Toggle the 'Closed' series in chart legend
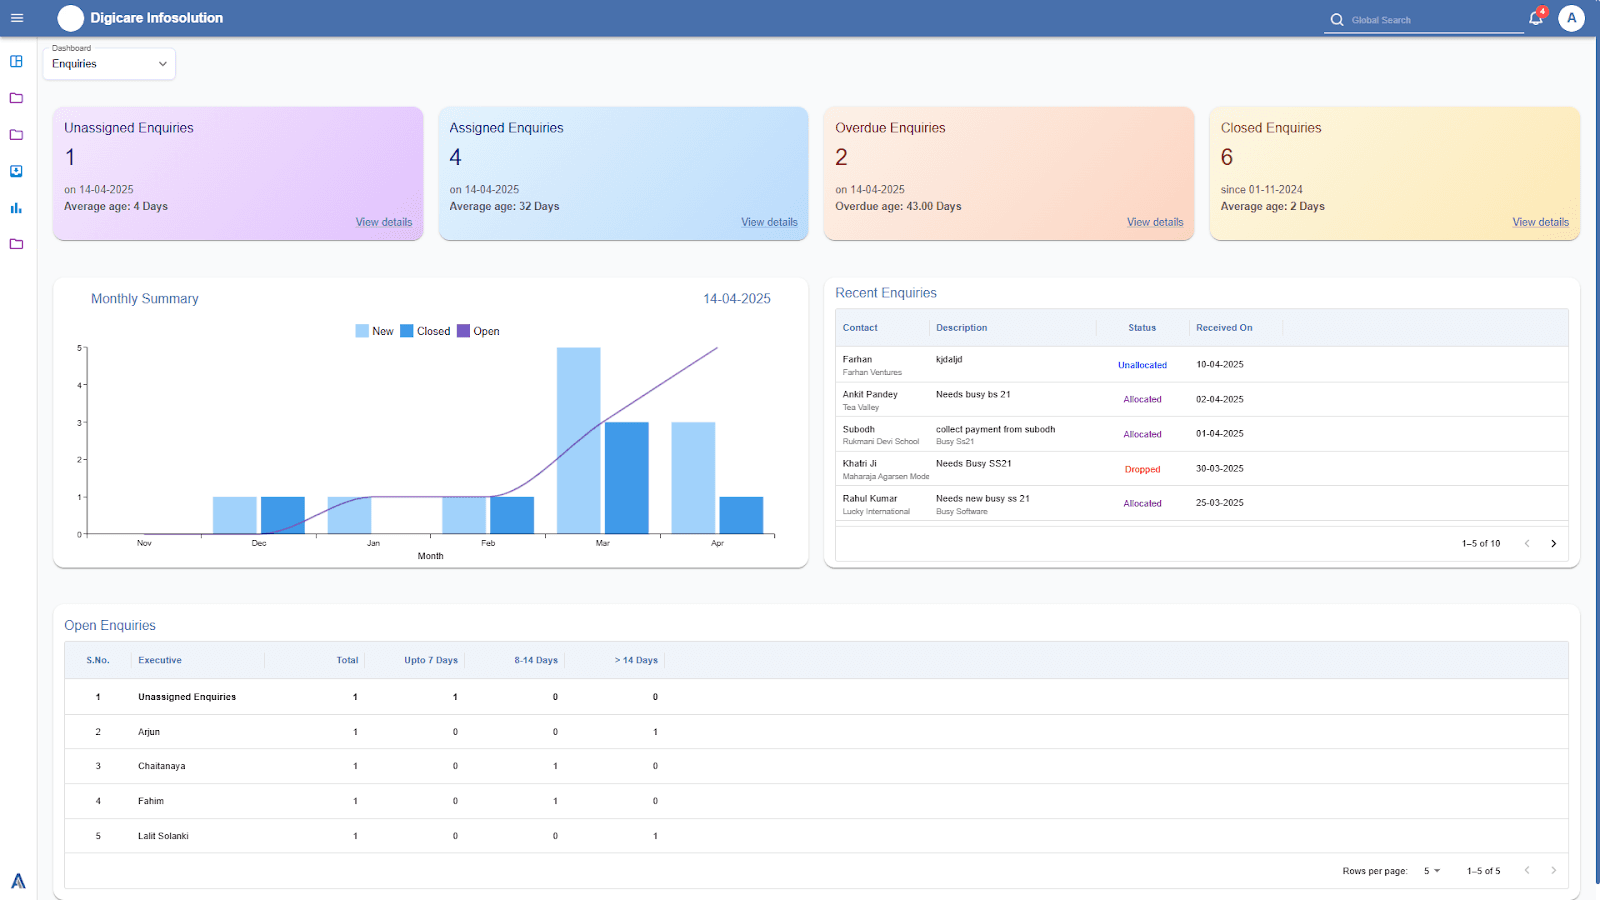Screen dimensions: 1600x900 (x=425, y=331)
